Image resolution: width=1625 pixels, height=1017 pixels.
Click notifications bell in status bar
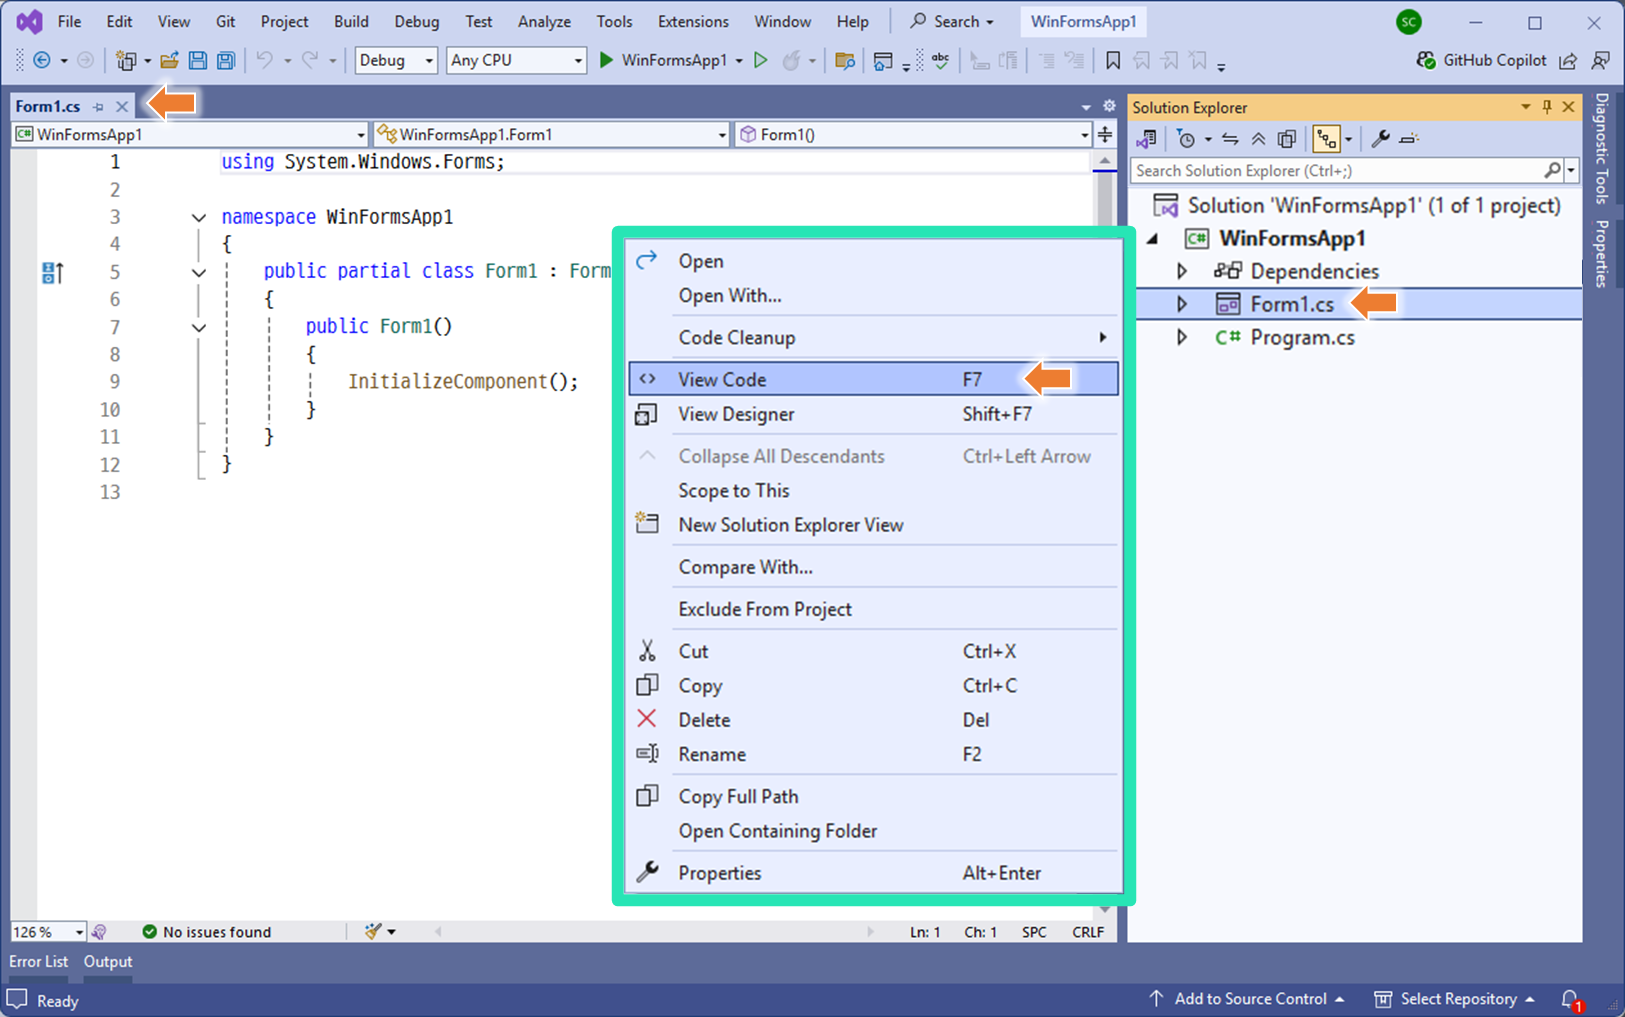1571,999
